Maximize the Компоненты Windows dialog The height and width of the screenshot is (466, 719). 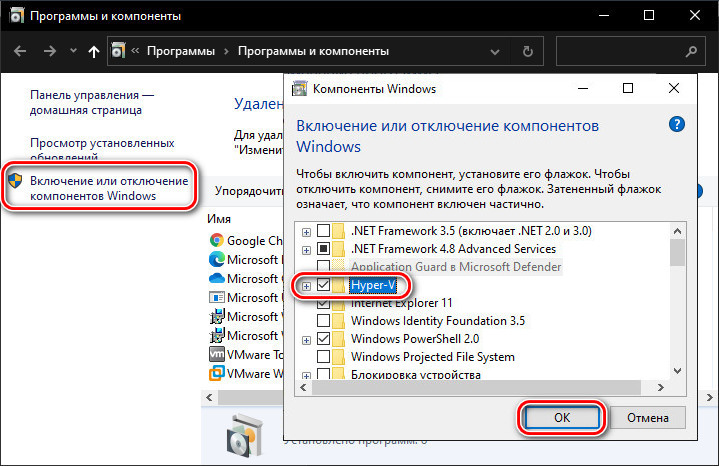628,88
